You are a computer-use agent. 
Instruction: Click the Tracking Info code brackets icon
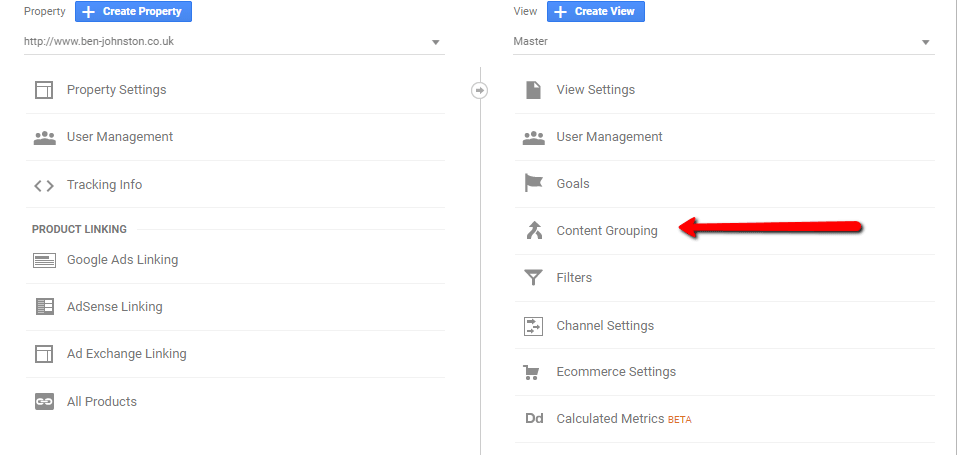coord(44,185)
